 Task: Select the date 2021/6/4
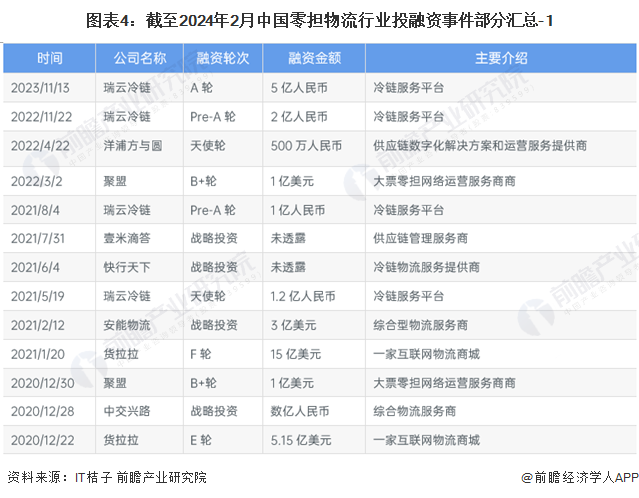pos(35,267)
